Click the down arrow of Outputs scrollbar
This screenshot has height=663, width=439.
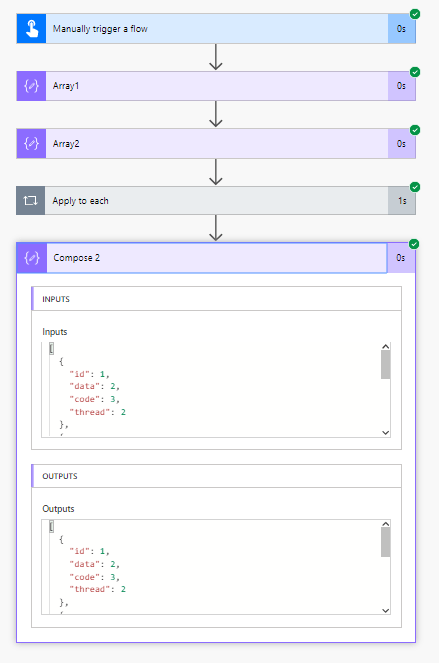click(x=385, y=610)
